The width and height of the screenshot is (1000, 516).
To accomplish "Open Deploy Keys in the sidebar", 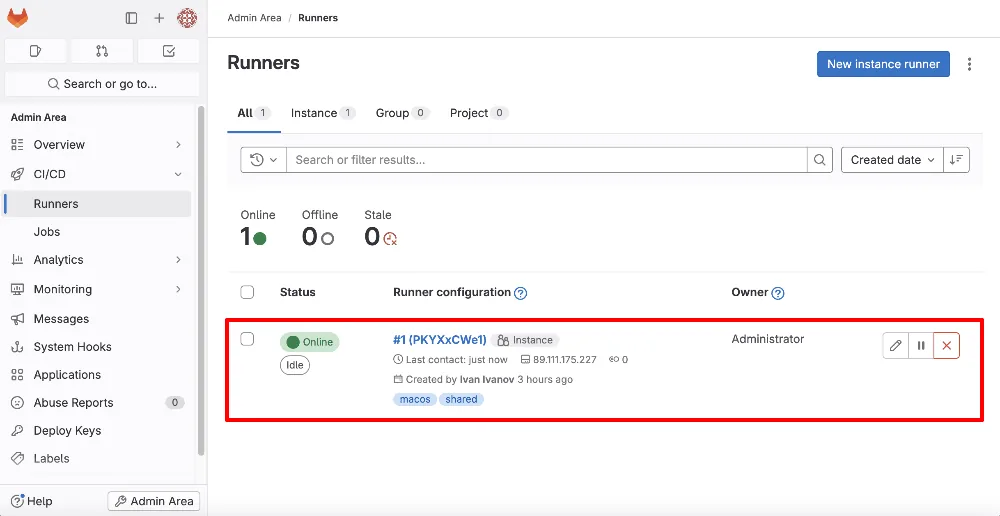I will point(97,431).
